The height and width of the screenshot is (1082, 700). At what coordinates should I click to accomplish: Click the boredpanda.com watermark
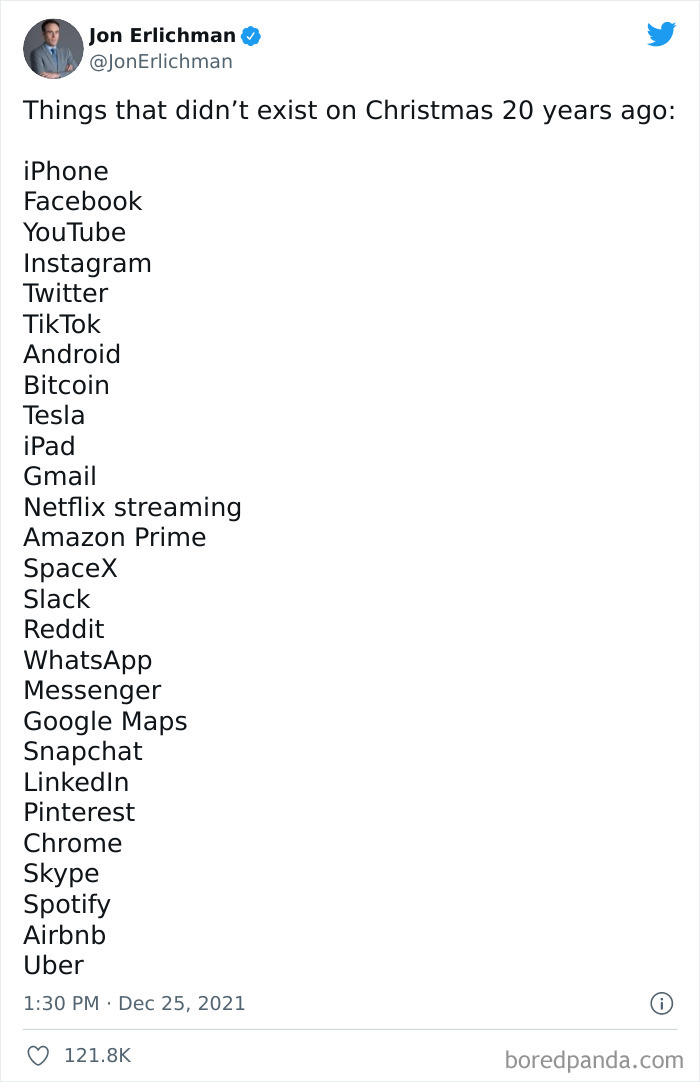(594, 1058)
